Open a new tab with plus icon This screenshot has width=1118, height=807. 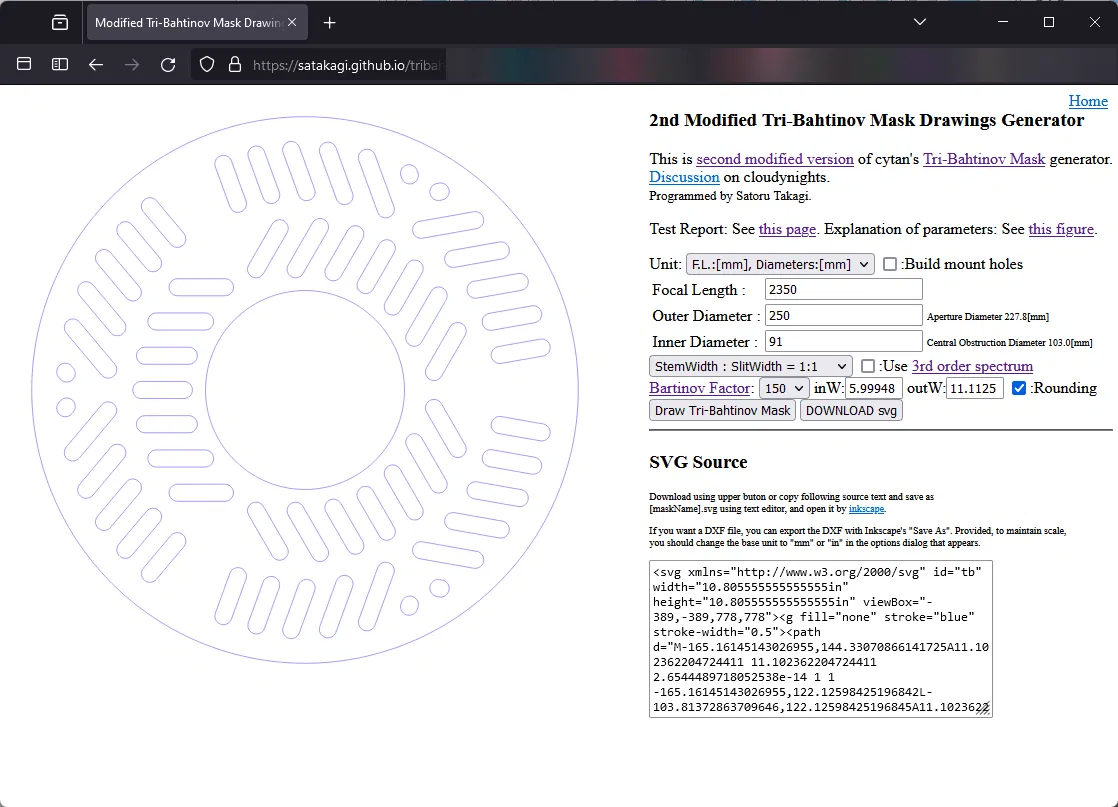(329, 23)
